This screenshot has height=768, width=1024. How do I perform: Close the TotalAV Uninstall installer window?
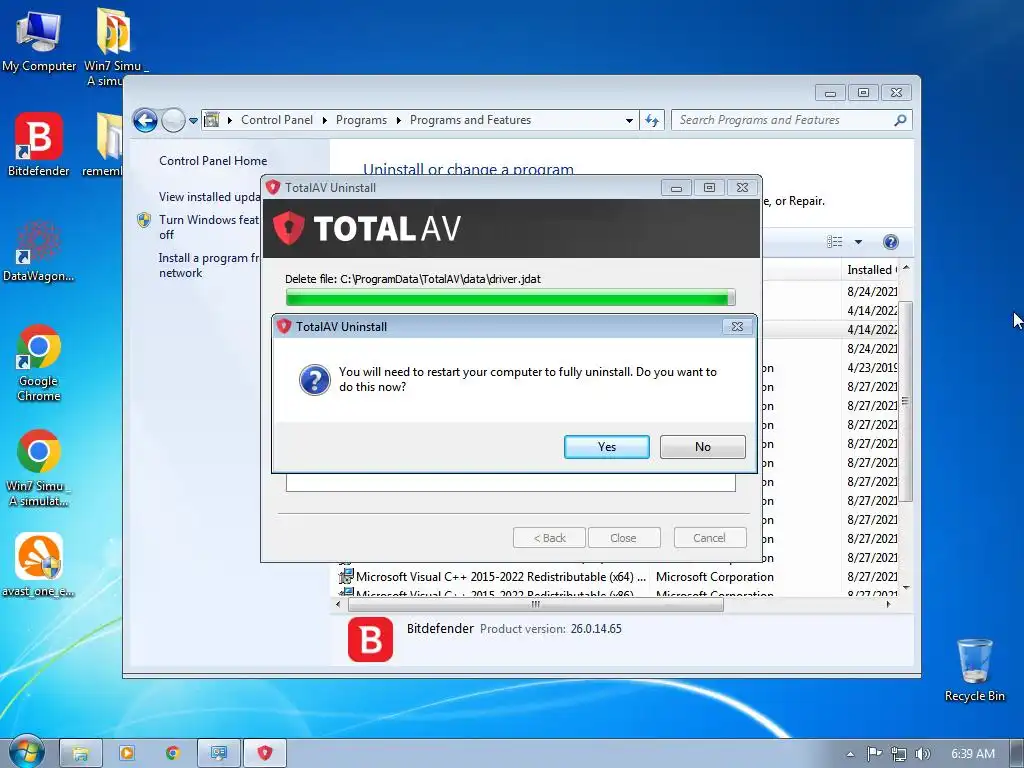[743, 188]
